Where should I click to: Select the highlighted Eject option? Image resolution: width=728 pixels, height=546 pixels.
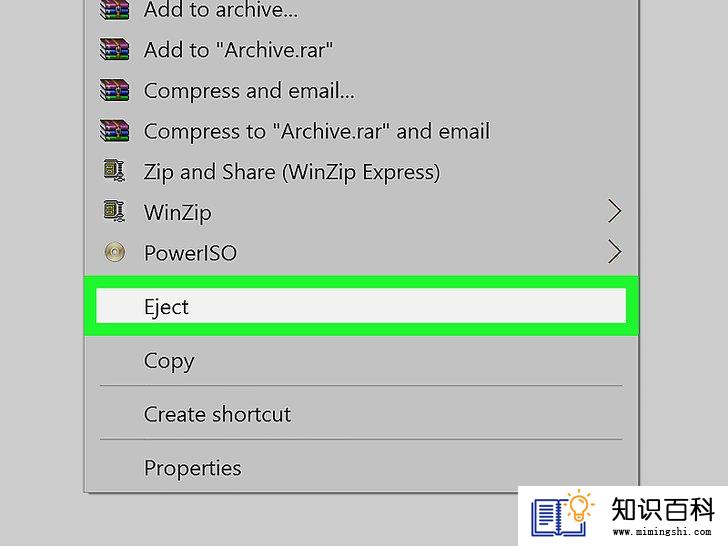coord(361,306)
